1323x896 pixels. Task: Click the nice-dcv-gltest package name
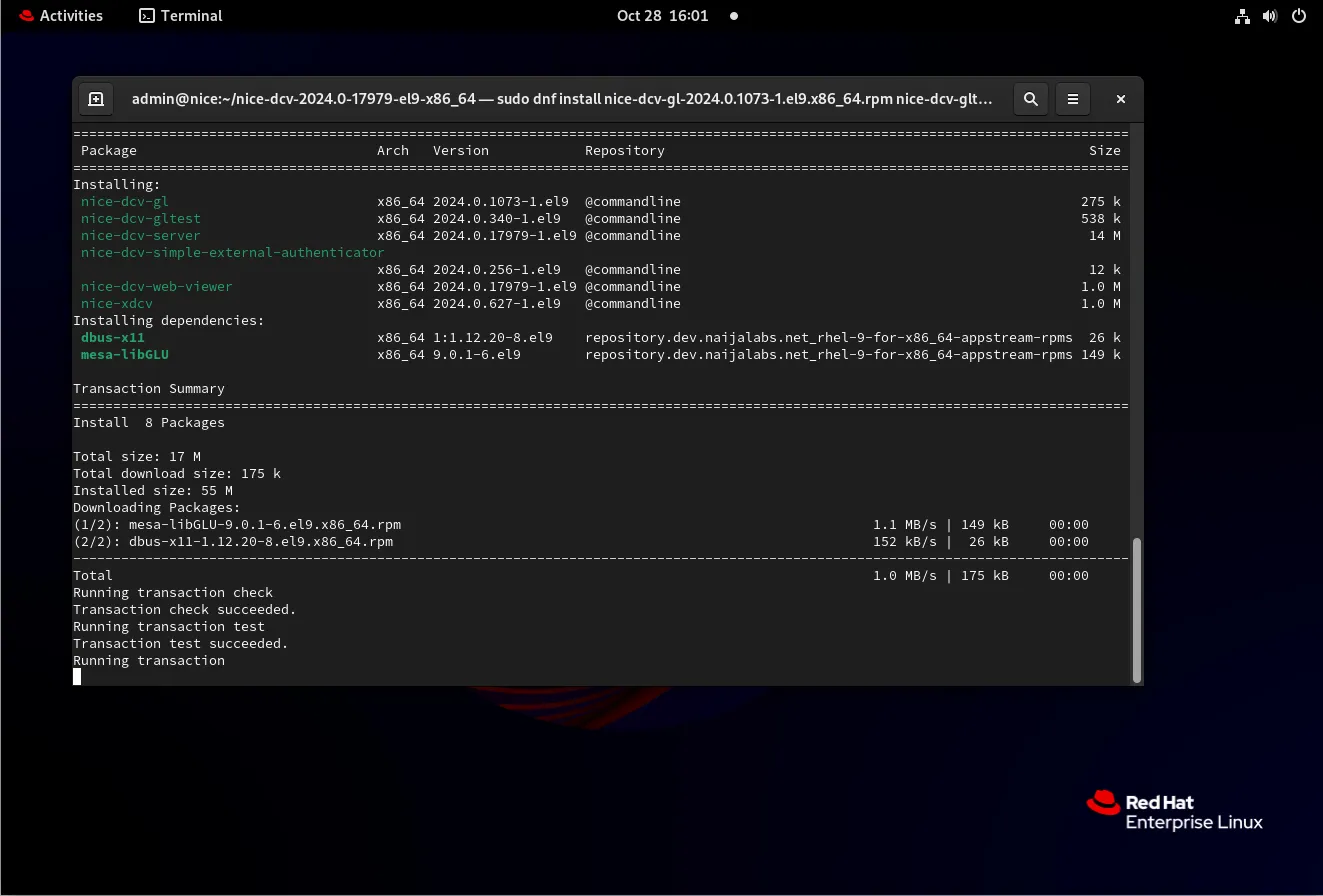[141, 219]
